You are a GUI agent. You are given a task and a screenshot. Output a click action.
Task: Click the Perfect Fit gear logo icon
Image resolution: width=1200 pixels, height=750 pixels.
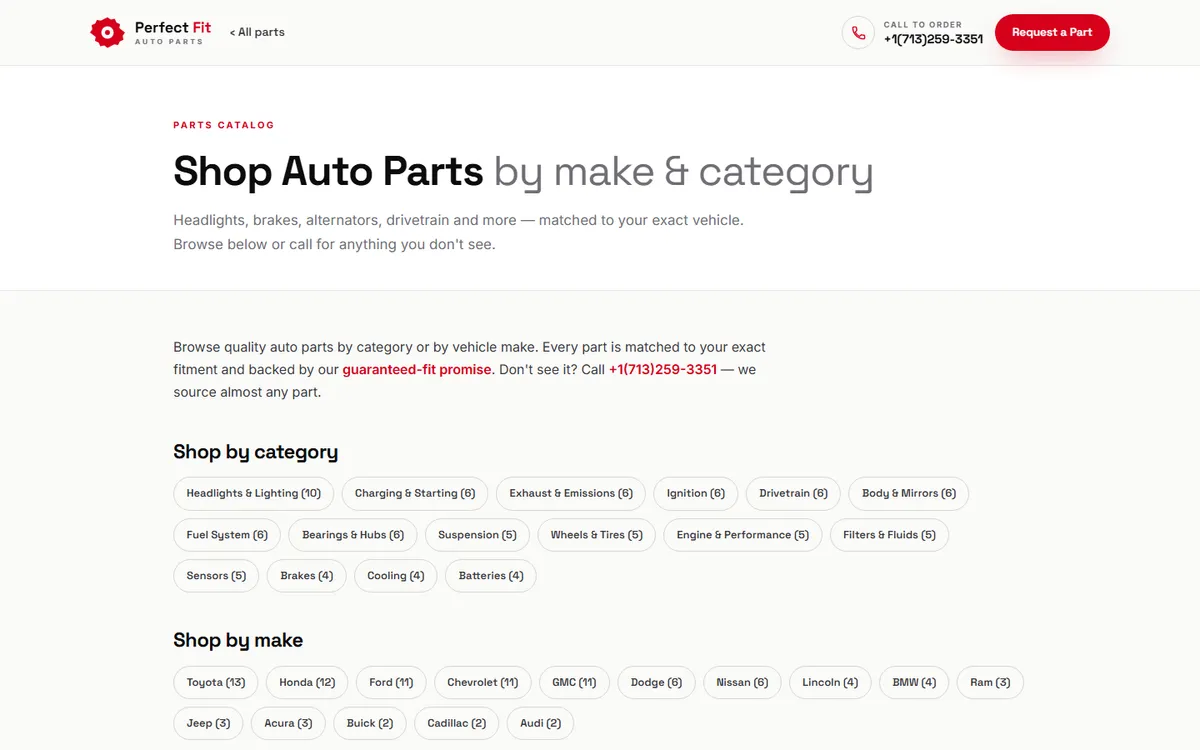107,33
